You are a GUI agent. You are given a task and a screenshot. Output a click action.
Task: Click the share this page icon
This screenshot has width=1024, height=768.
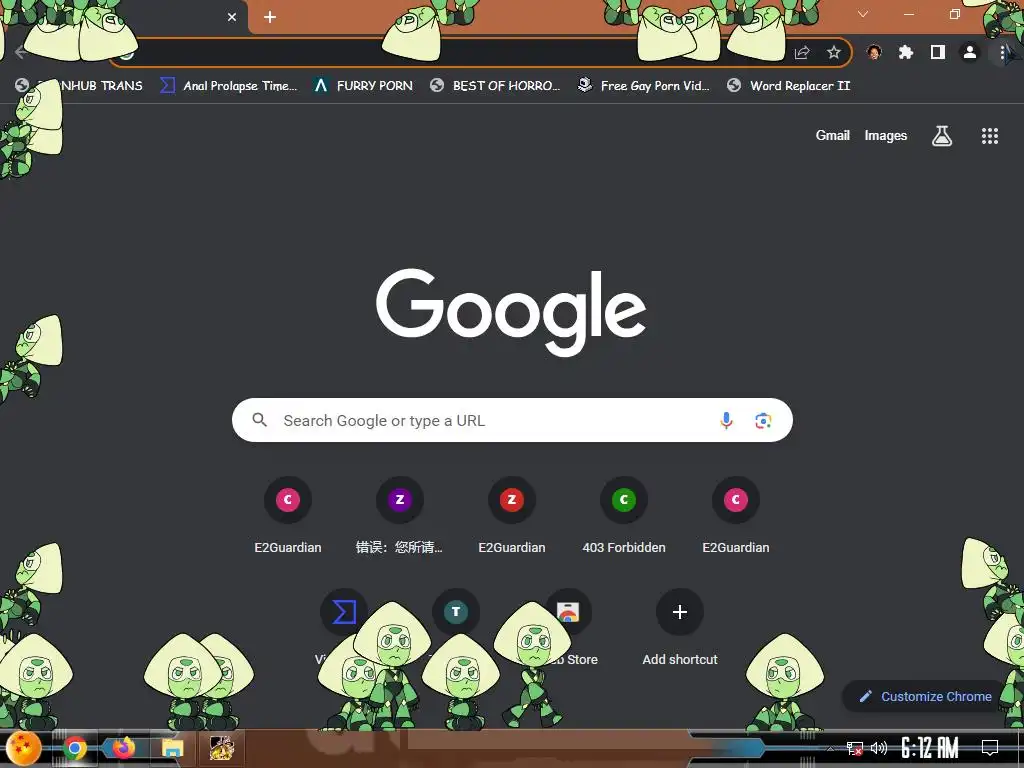(802, 52)
